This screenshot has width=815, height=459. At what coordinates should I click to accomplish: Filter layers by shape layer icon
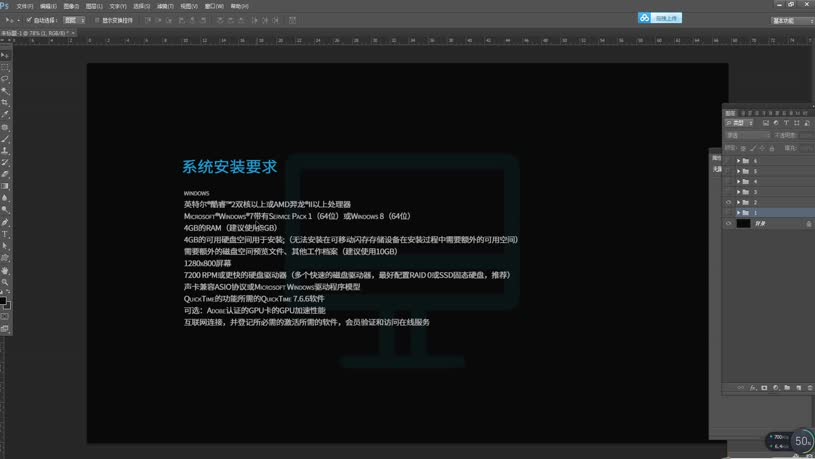coord(797,123)
